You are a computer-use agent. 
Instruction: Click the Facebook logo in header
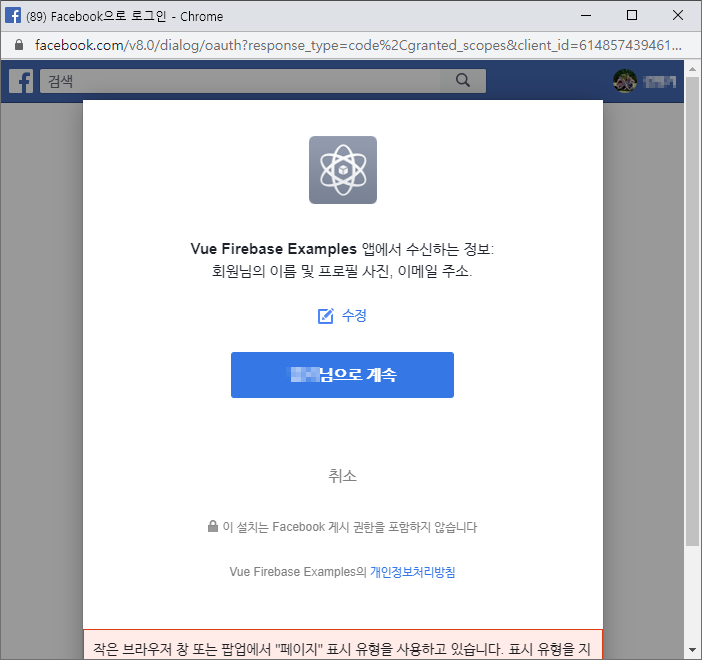(x=21, y=81)
